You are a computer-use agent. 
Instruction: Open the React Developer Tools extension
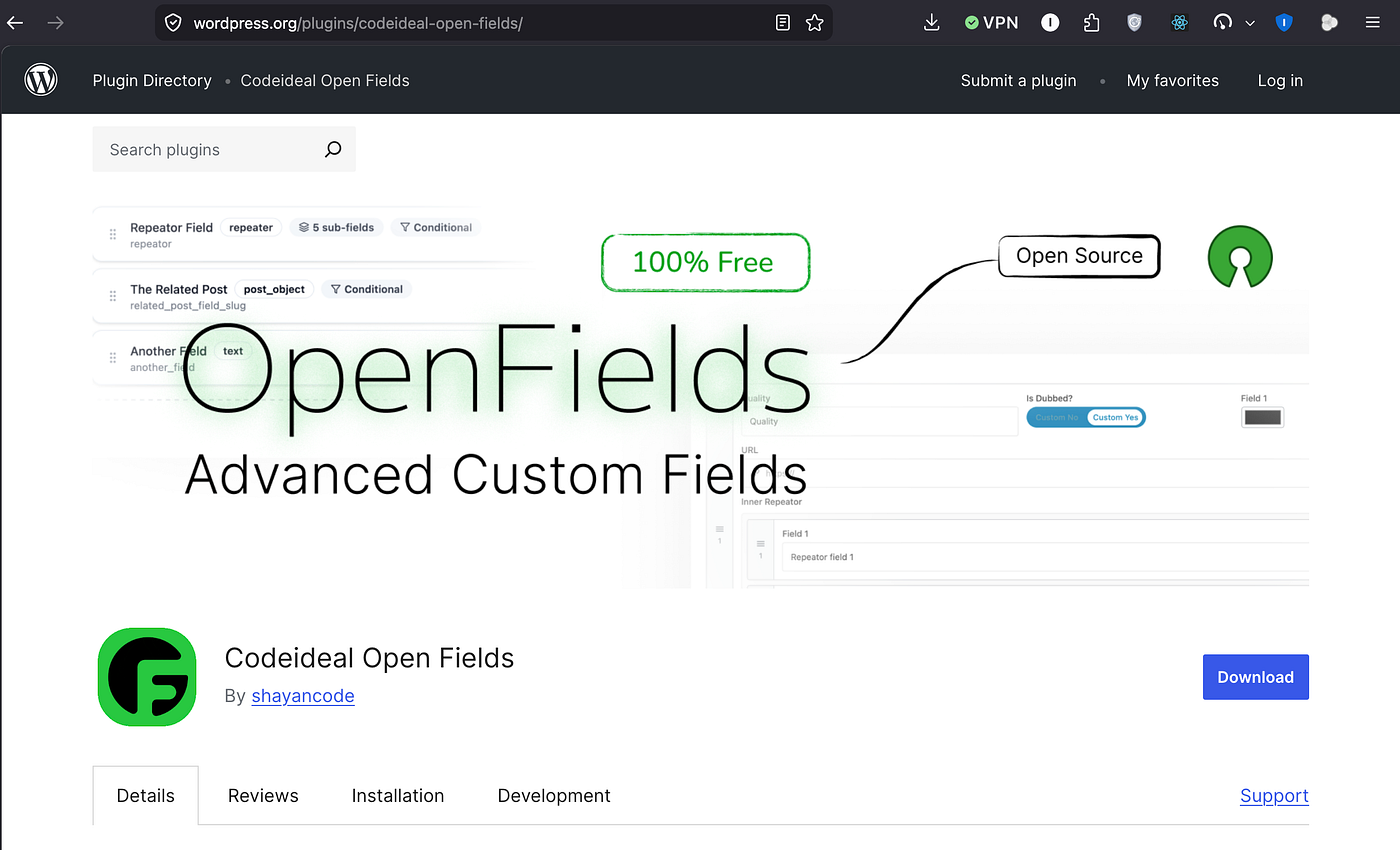tap(1179, 22)
